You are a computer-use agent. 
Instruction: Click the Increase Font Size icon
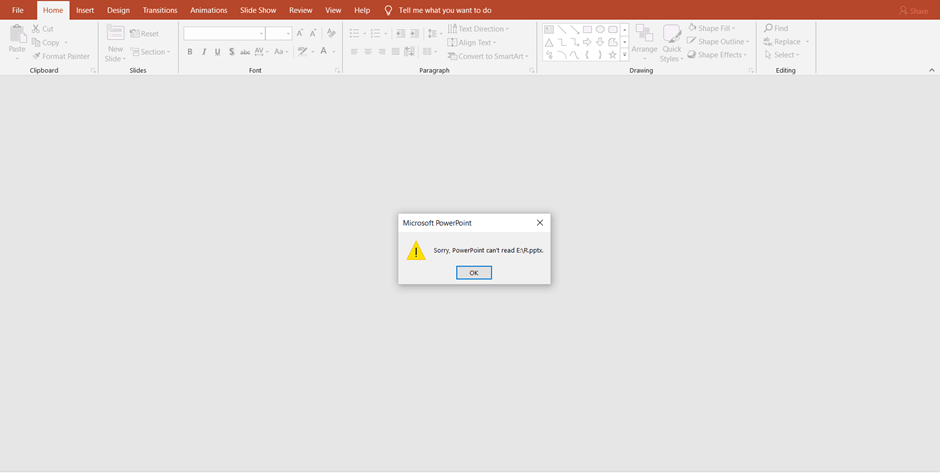tap(300, 34)
